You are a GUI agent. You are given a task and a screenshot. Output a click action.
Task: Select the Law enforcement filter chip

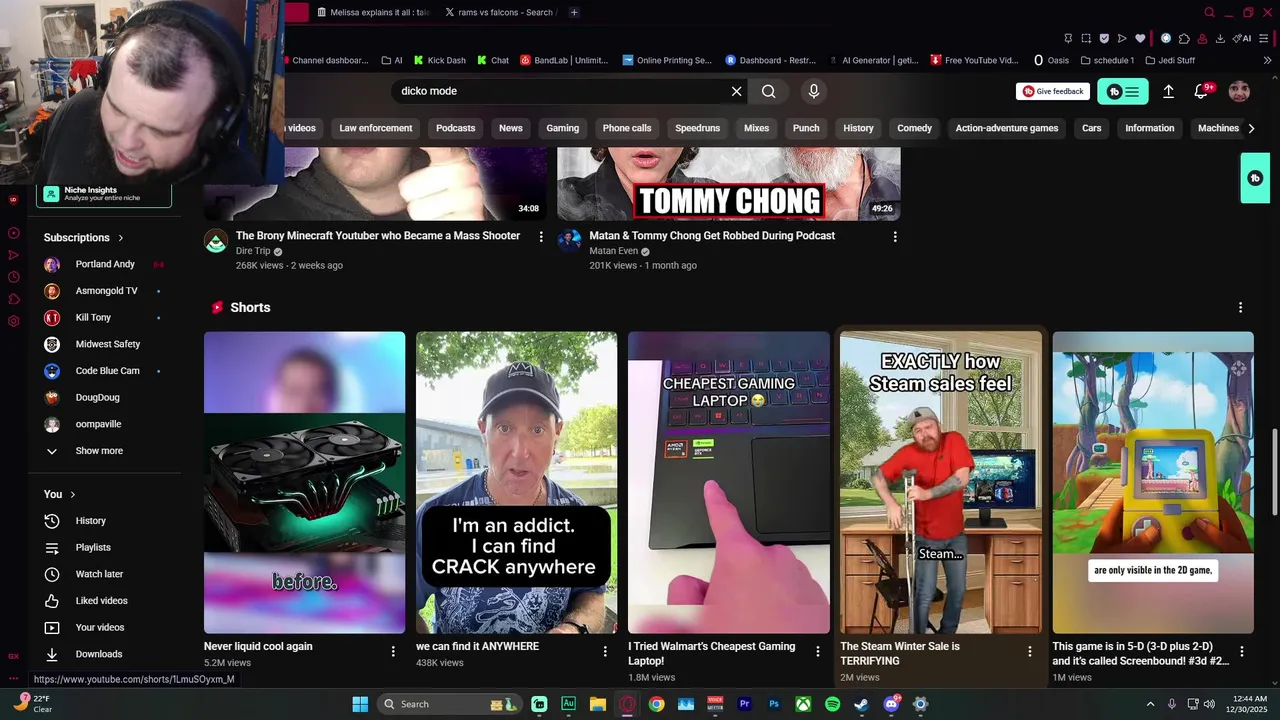click(376, 128)
